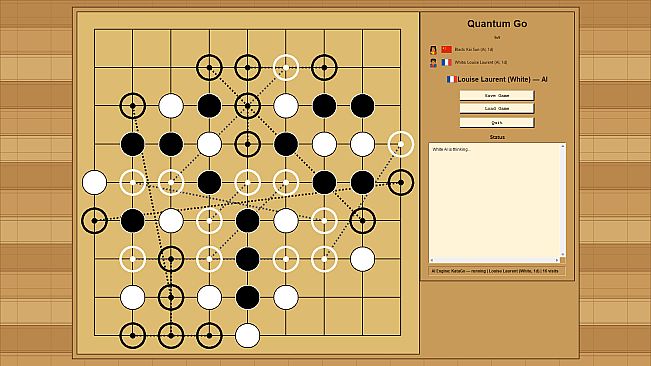Click the 'Status' heading label

click(x=497, y=137)
